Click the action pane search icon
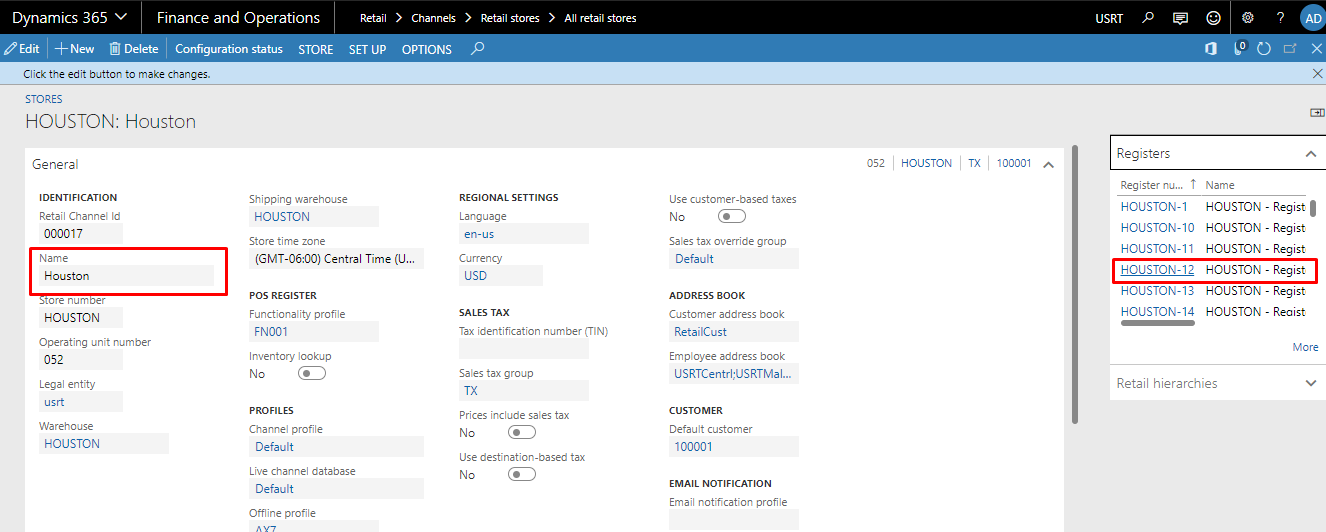This screenshot has width=1326, height=532. click(x=477, y=48)
